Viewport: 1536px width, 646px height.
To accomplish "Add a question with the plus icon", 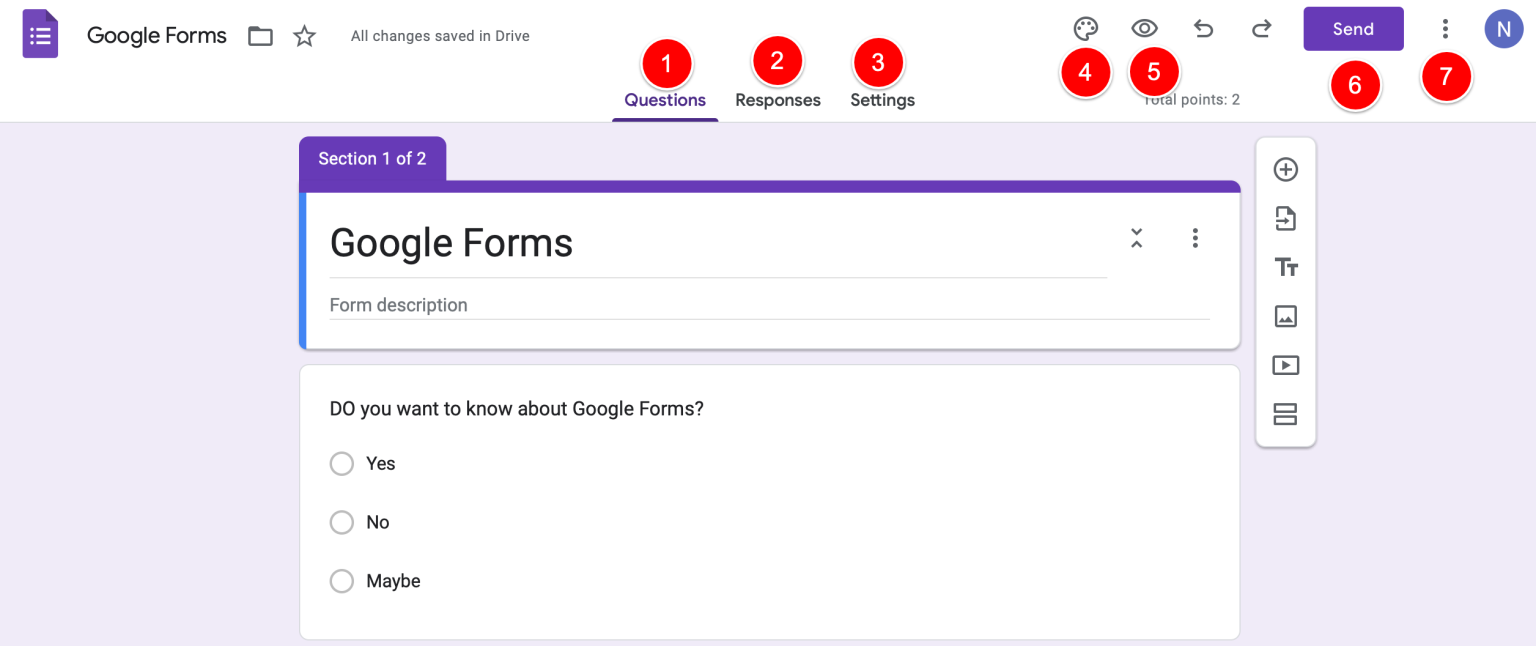I will point(1285,170).
